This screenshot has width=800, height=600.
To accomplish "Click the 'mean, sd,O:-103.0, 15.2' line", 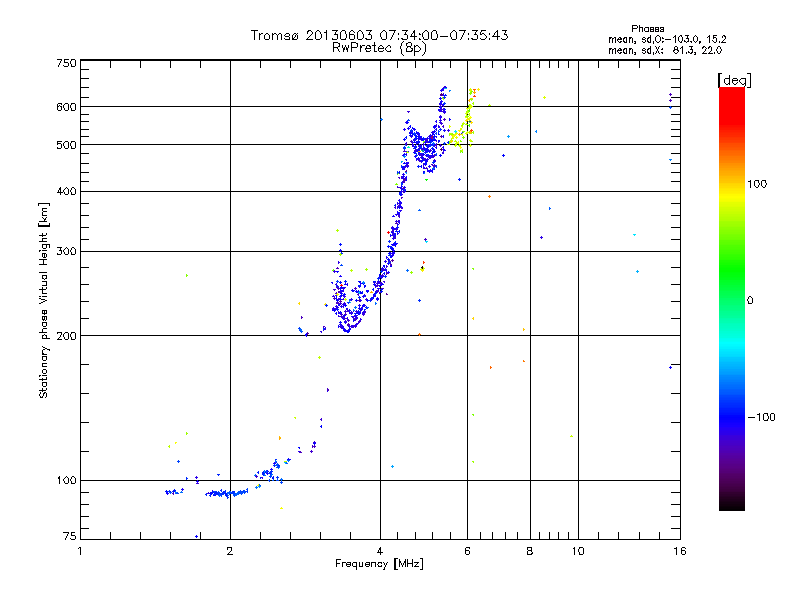I will coord(667,39).
